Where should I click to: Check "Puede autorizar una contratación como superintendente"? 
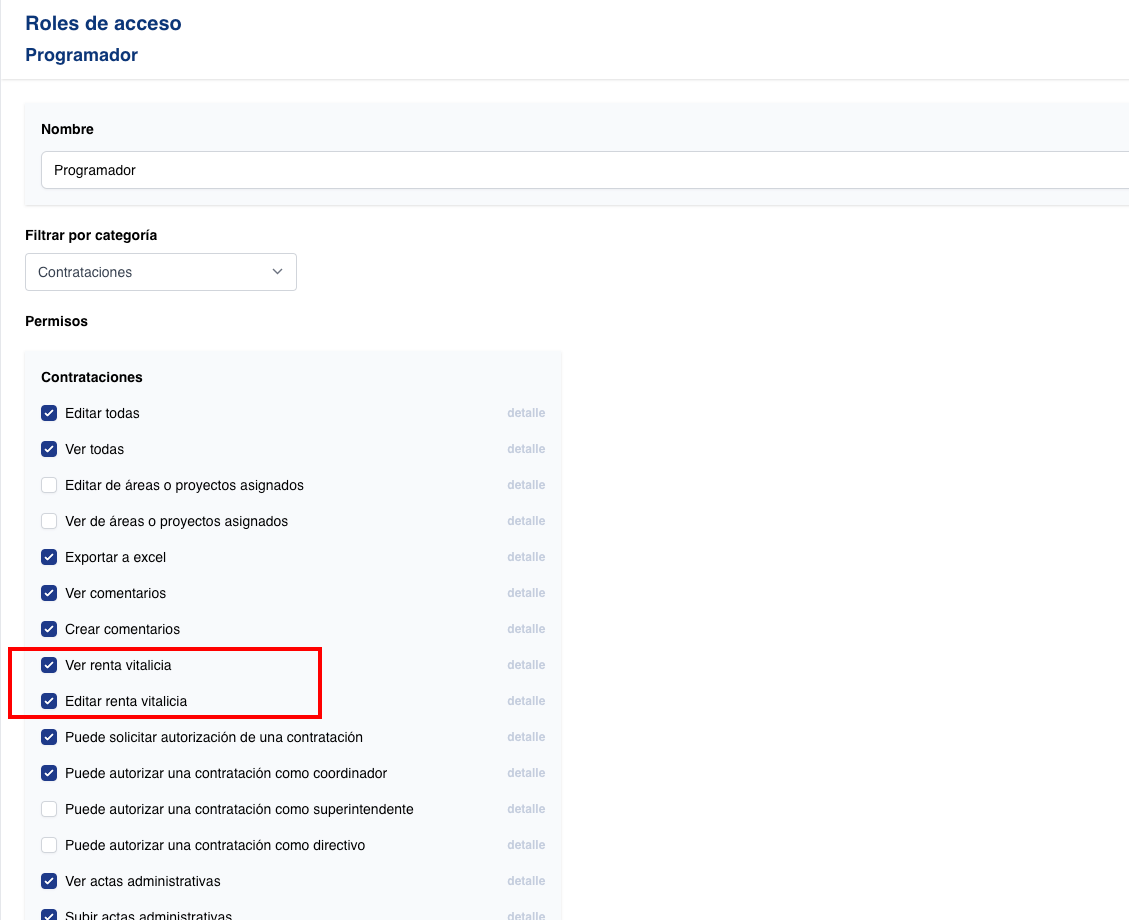[x=49, y=809]
